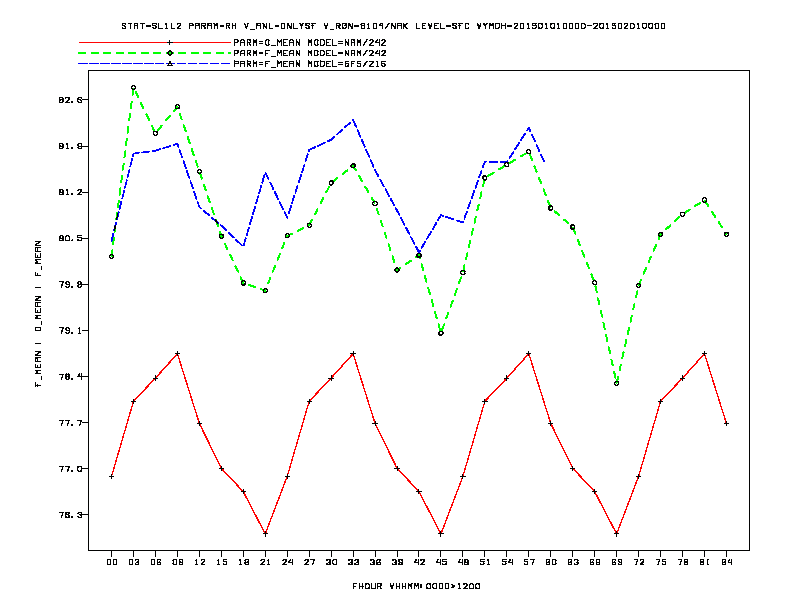This screenshot has width=792, height=612.
Task: Click the x-axis tick label 57
Action: 529,562
